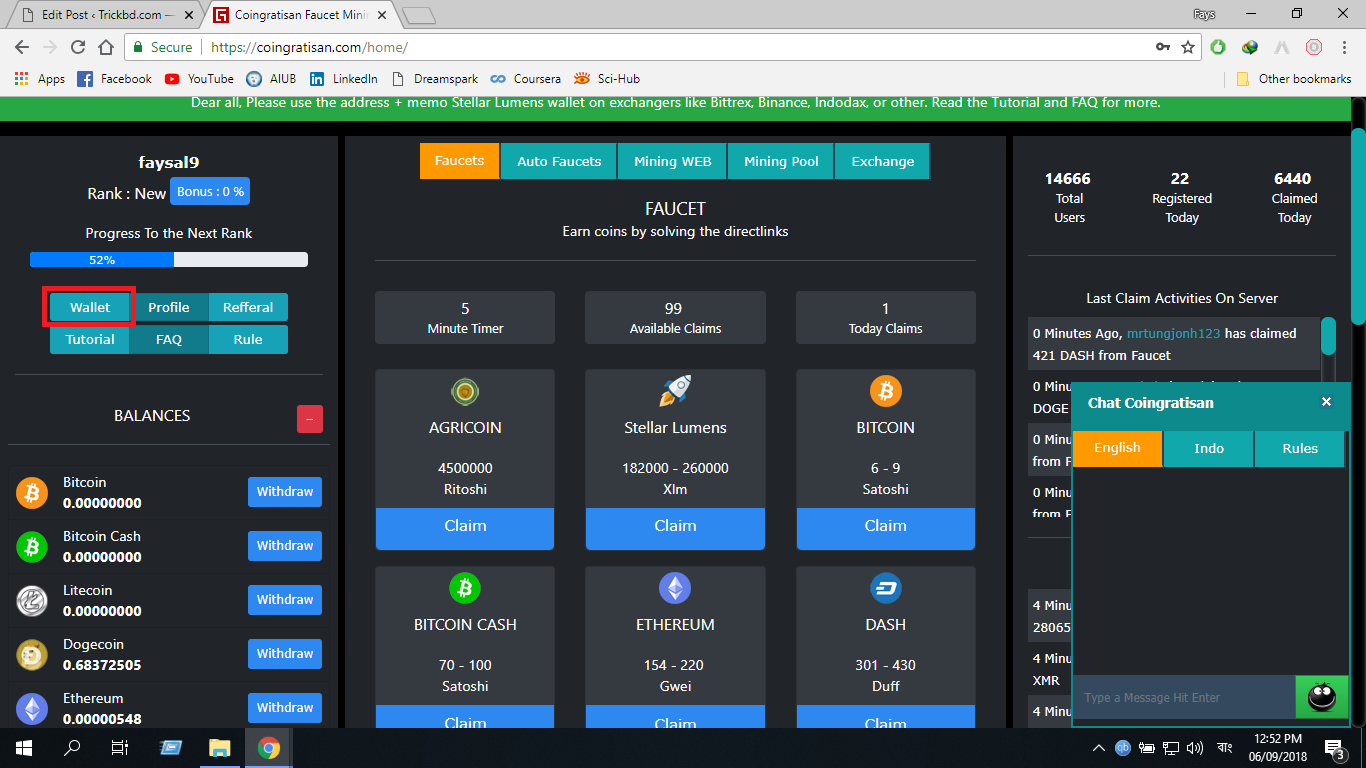Select the Indo chat tab
The image size is (1366, 768).
click(1208, 448)
